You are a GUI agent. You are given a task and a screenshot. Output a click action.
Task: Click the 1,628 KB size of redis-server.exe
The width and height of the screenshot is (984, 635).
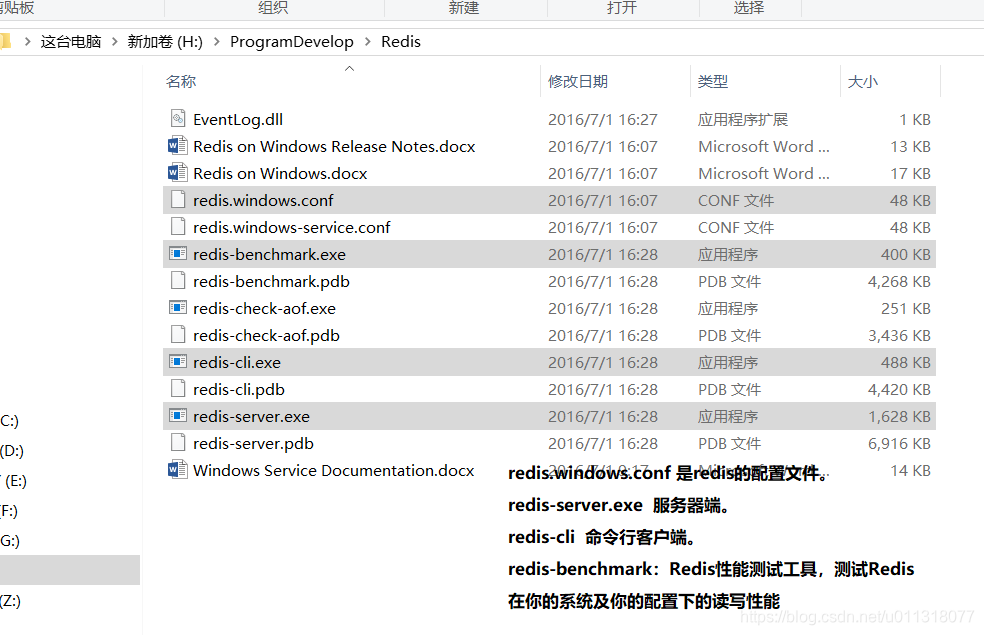(x=899, y=416)
